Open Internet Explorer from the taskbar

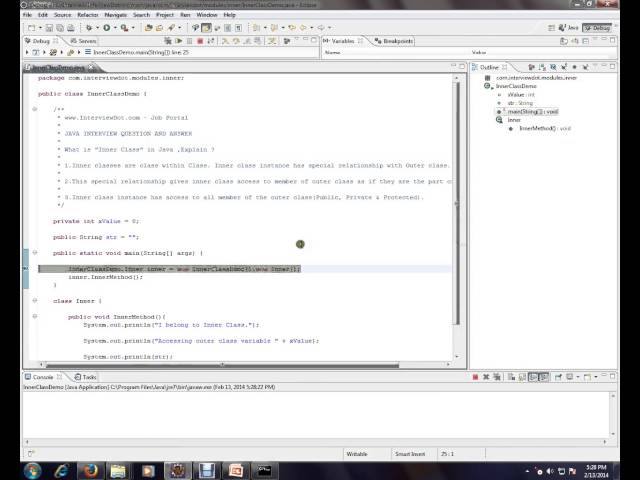61,471
